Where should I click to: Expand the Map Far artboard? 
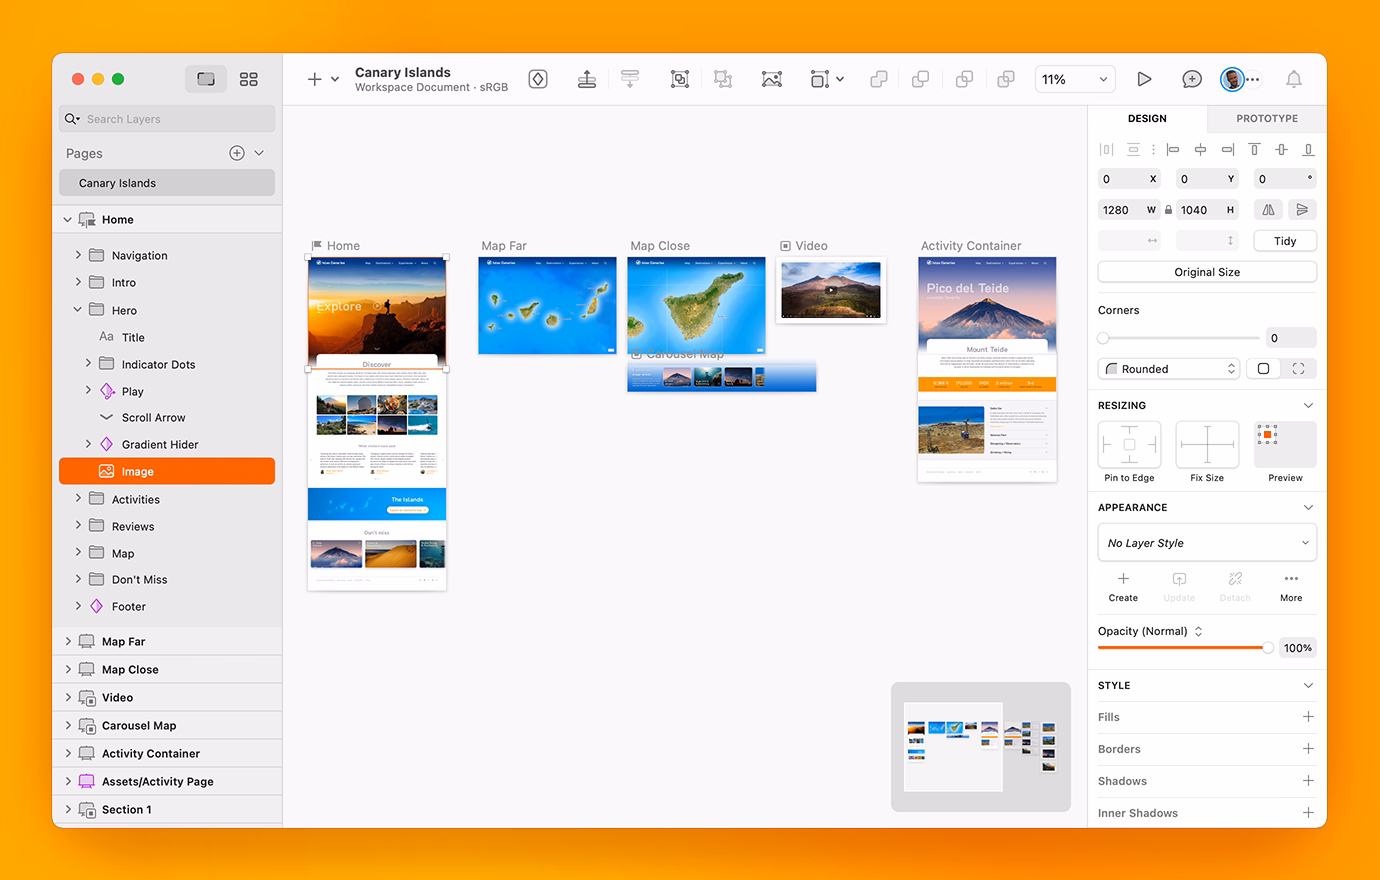[68, 642]
